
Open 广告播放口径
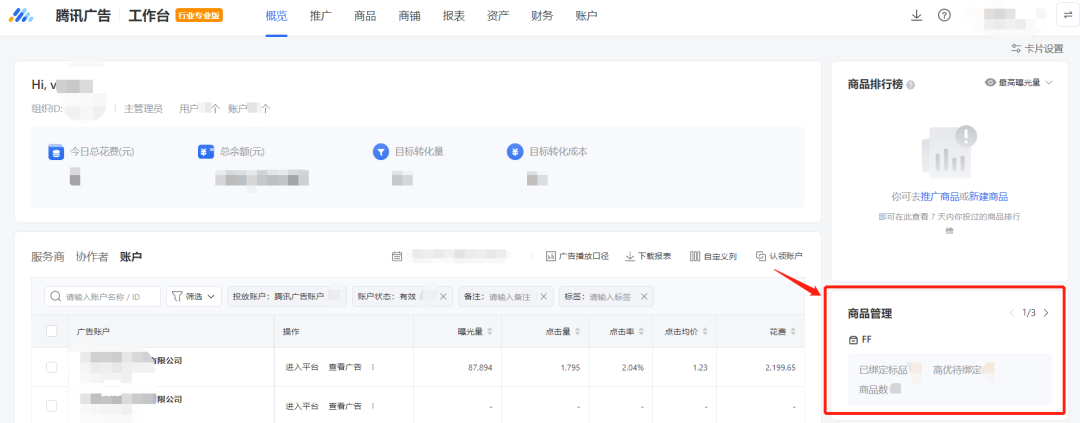click(x=577, y=256)
